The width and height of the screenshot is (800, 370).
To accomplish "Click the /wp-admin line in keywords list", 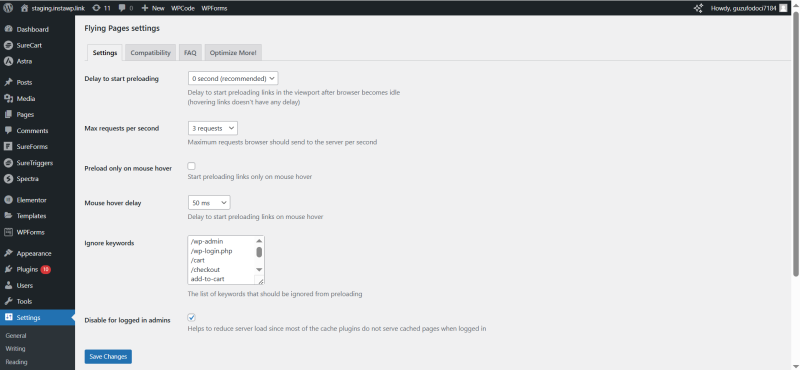I will tap(207, 241).
